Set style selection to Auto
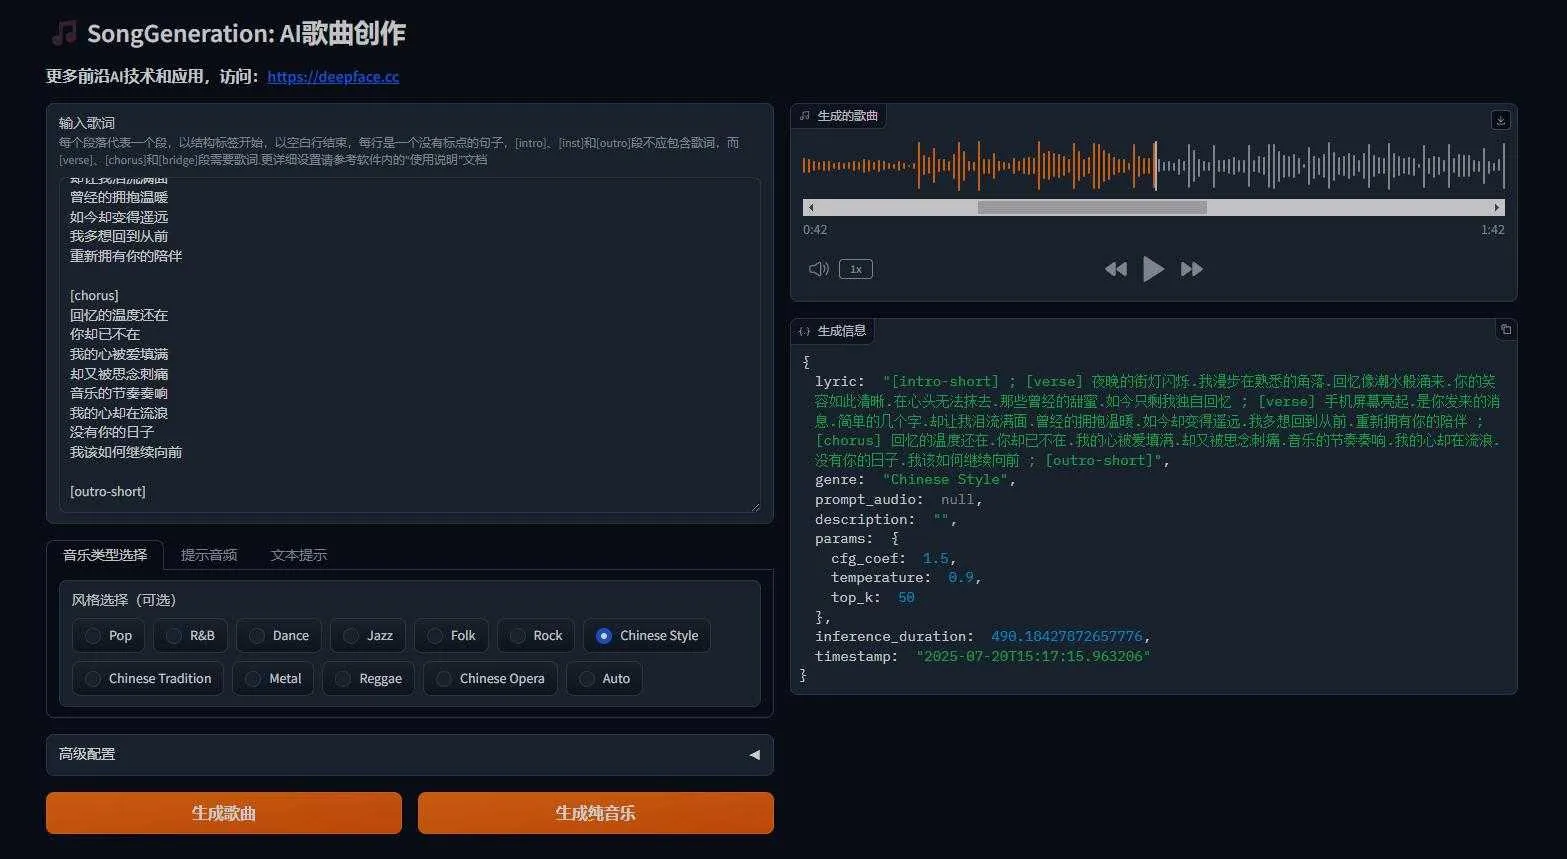 pos(587,679)
